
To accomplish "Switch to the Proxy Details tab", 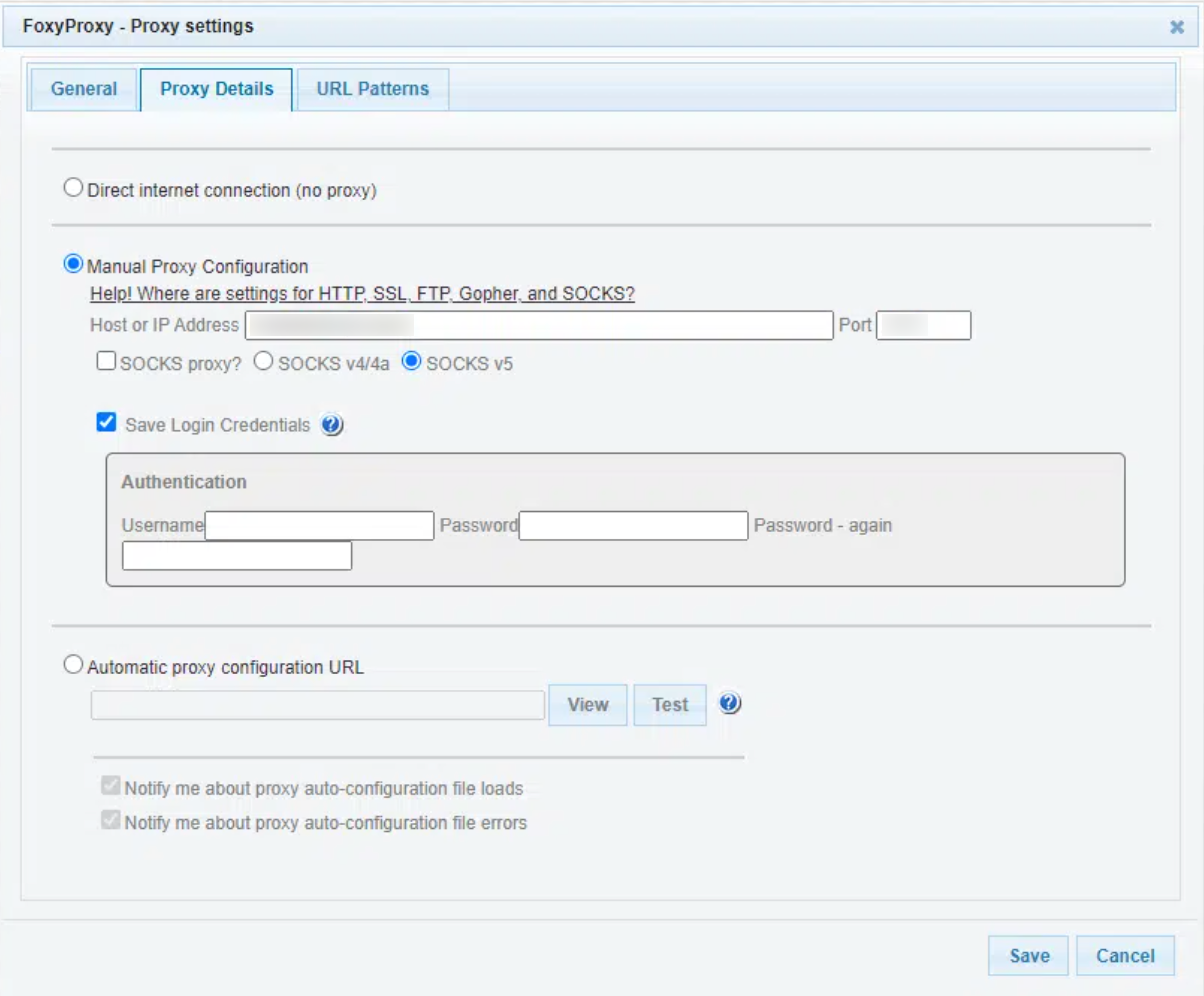I will tap(216, 89).
